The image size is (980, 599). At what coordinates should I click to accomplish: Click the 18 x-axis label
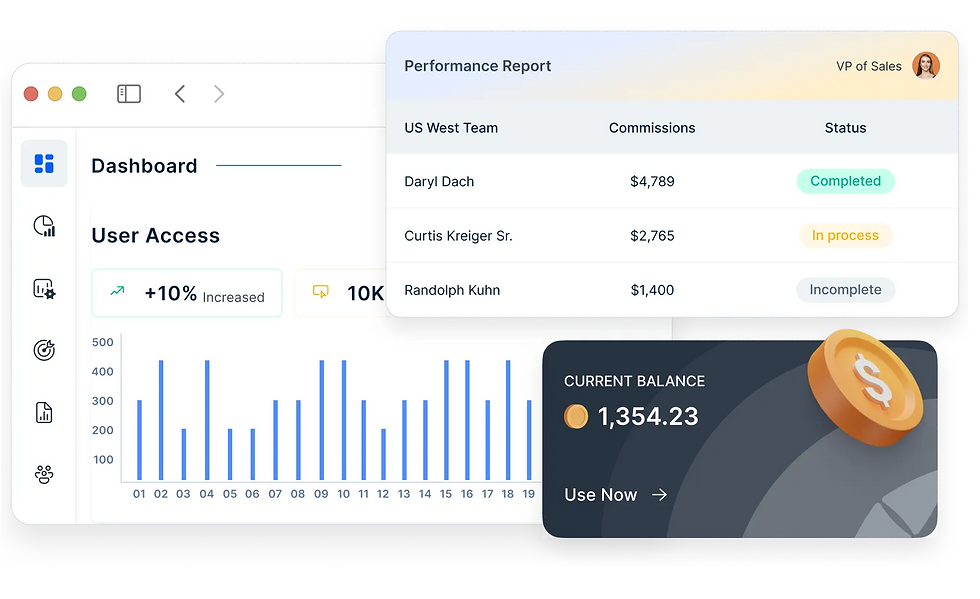point(508,494)
